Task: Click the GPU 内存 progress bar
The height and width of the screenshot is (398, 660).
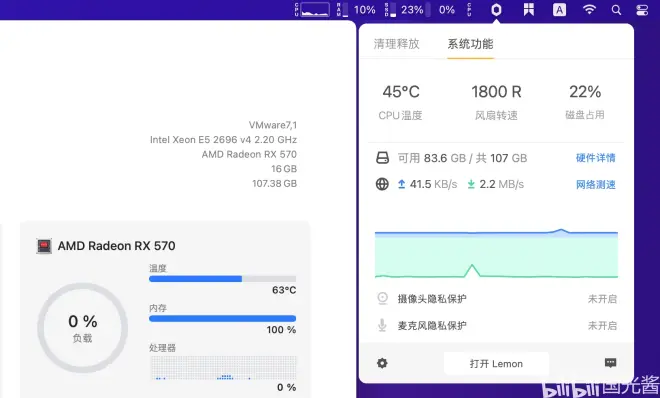Action: click(x=222, y=318)
